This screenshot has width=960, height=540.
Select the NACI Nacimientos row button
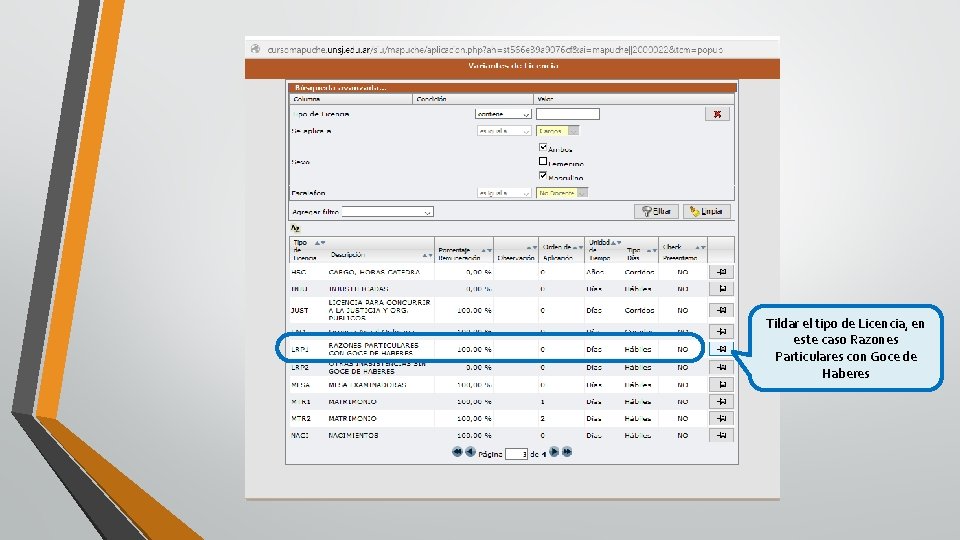pyautogui.click(x=721, y=435)
